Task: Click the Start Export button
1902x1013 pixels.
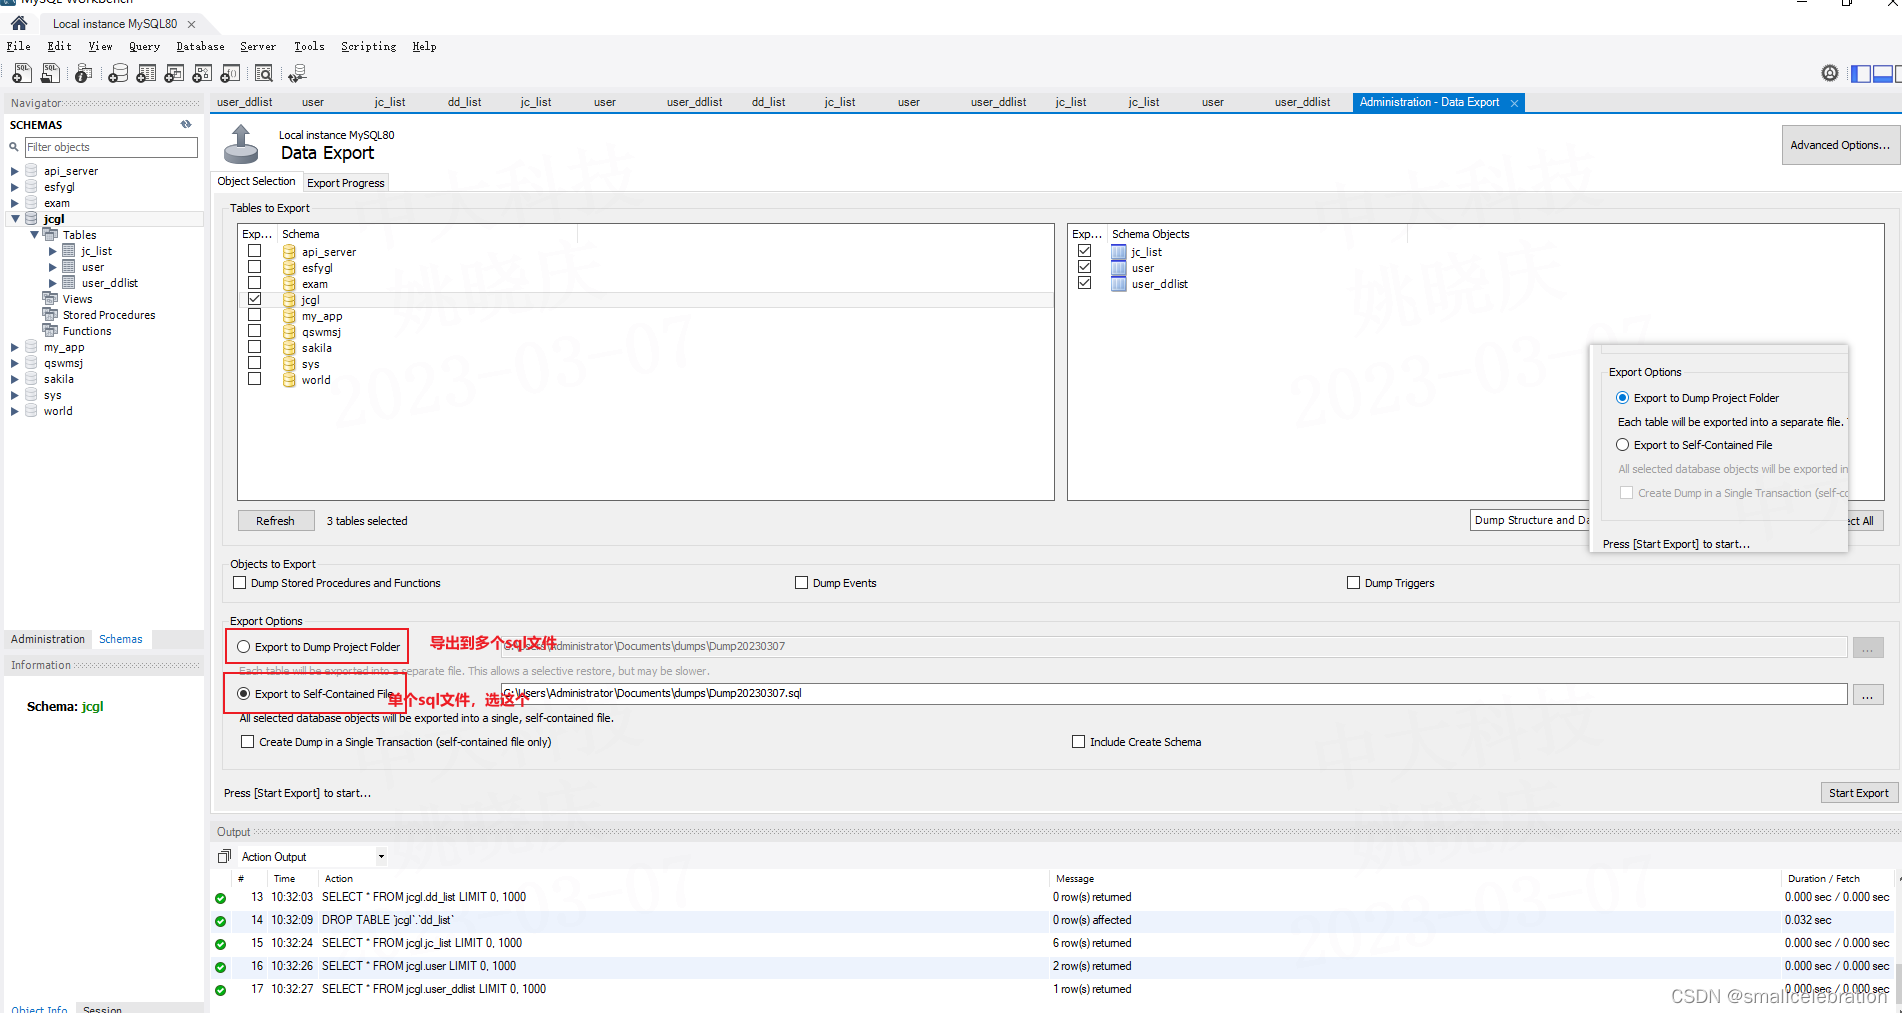Action: point(1858,792)
